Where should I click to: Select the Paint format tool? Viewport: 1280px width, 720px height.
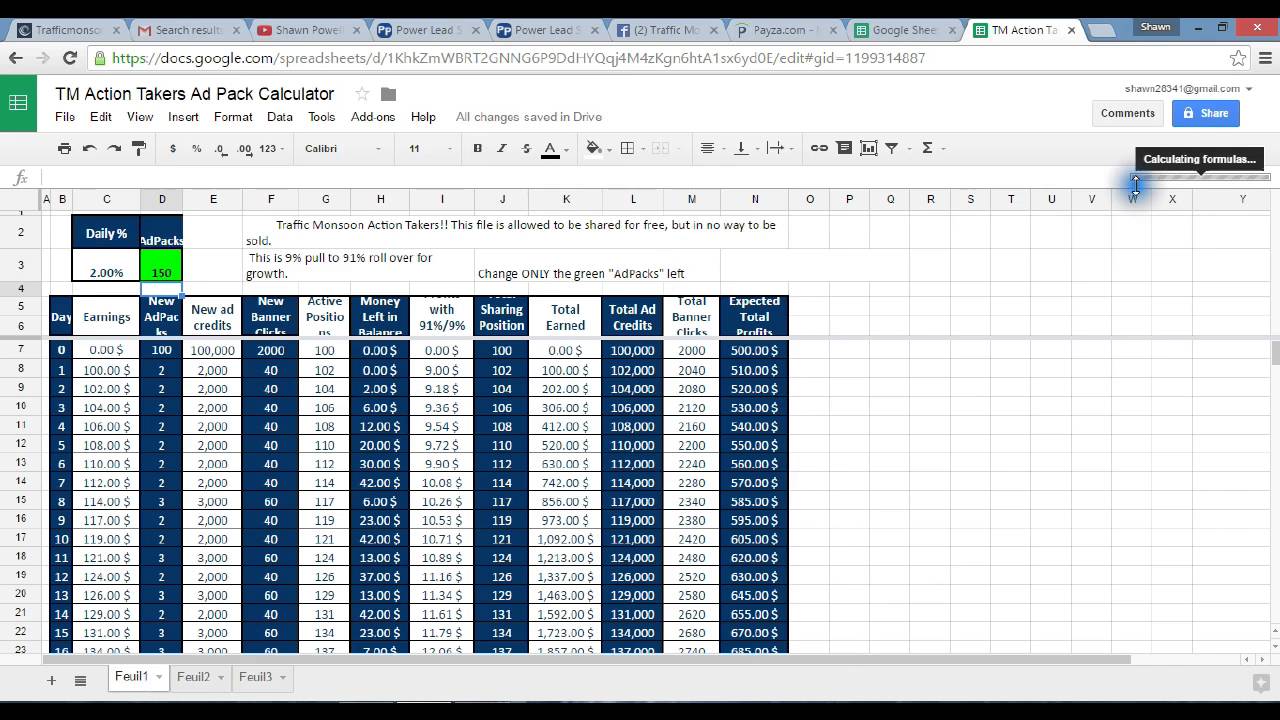coord(139,148)
